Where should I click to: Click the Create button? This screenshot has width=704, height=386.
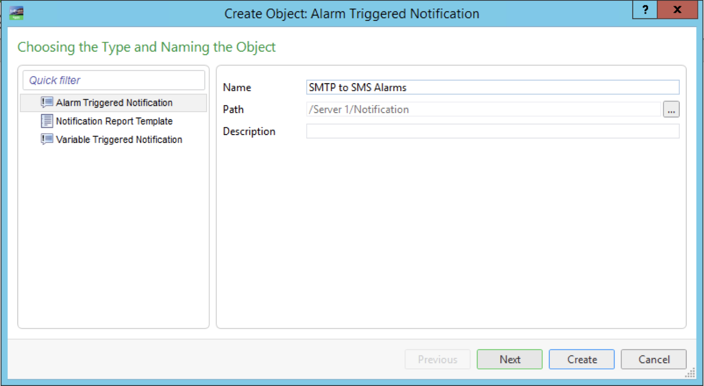tap(581, 360)
